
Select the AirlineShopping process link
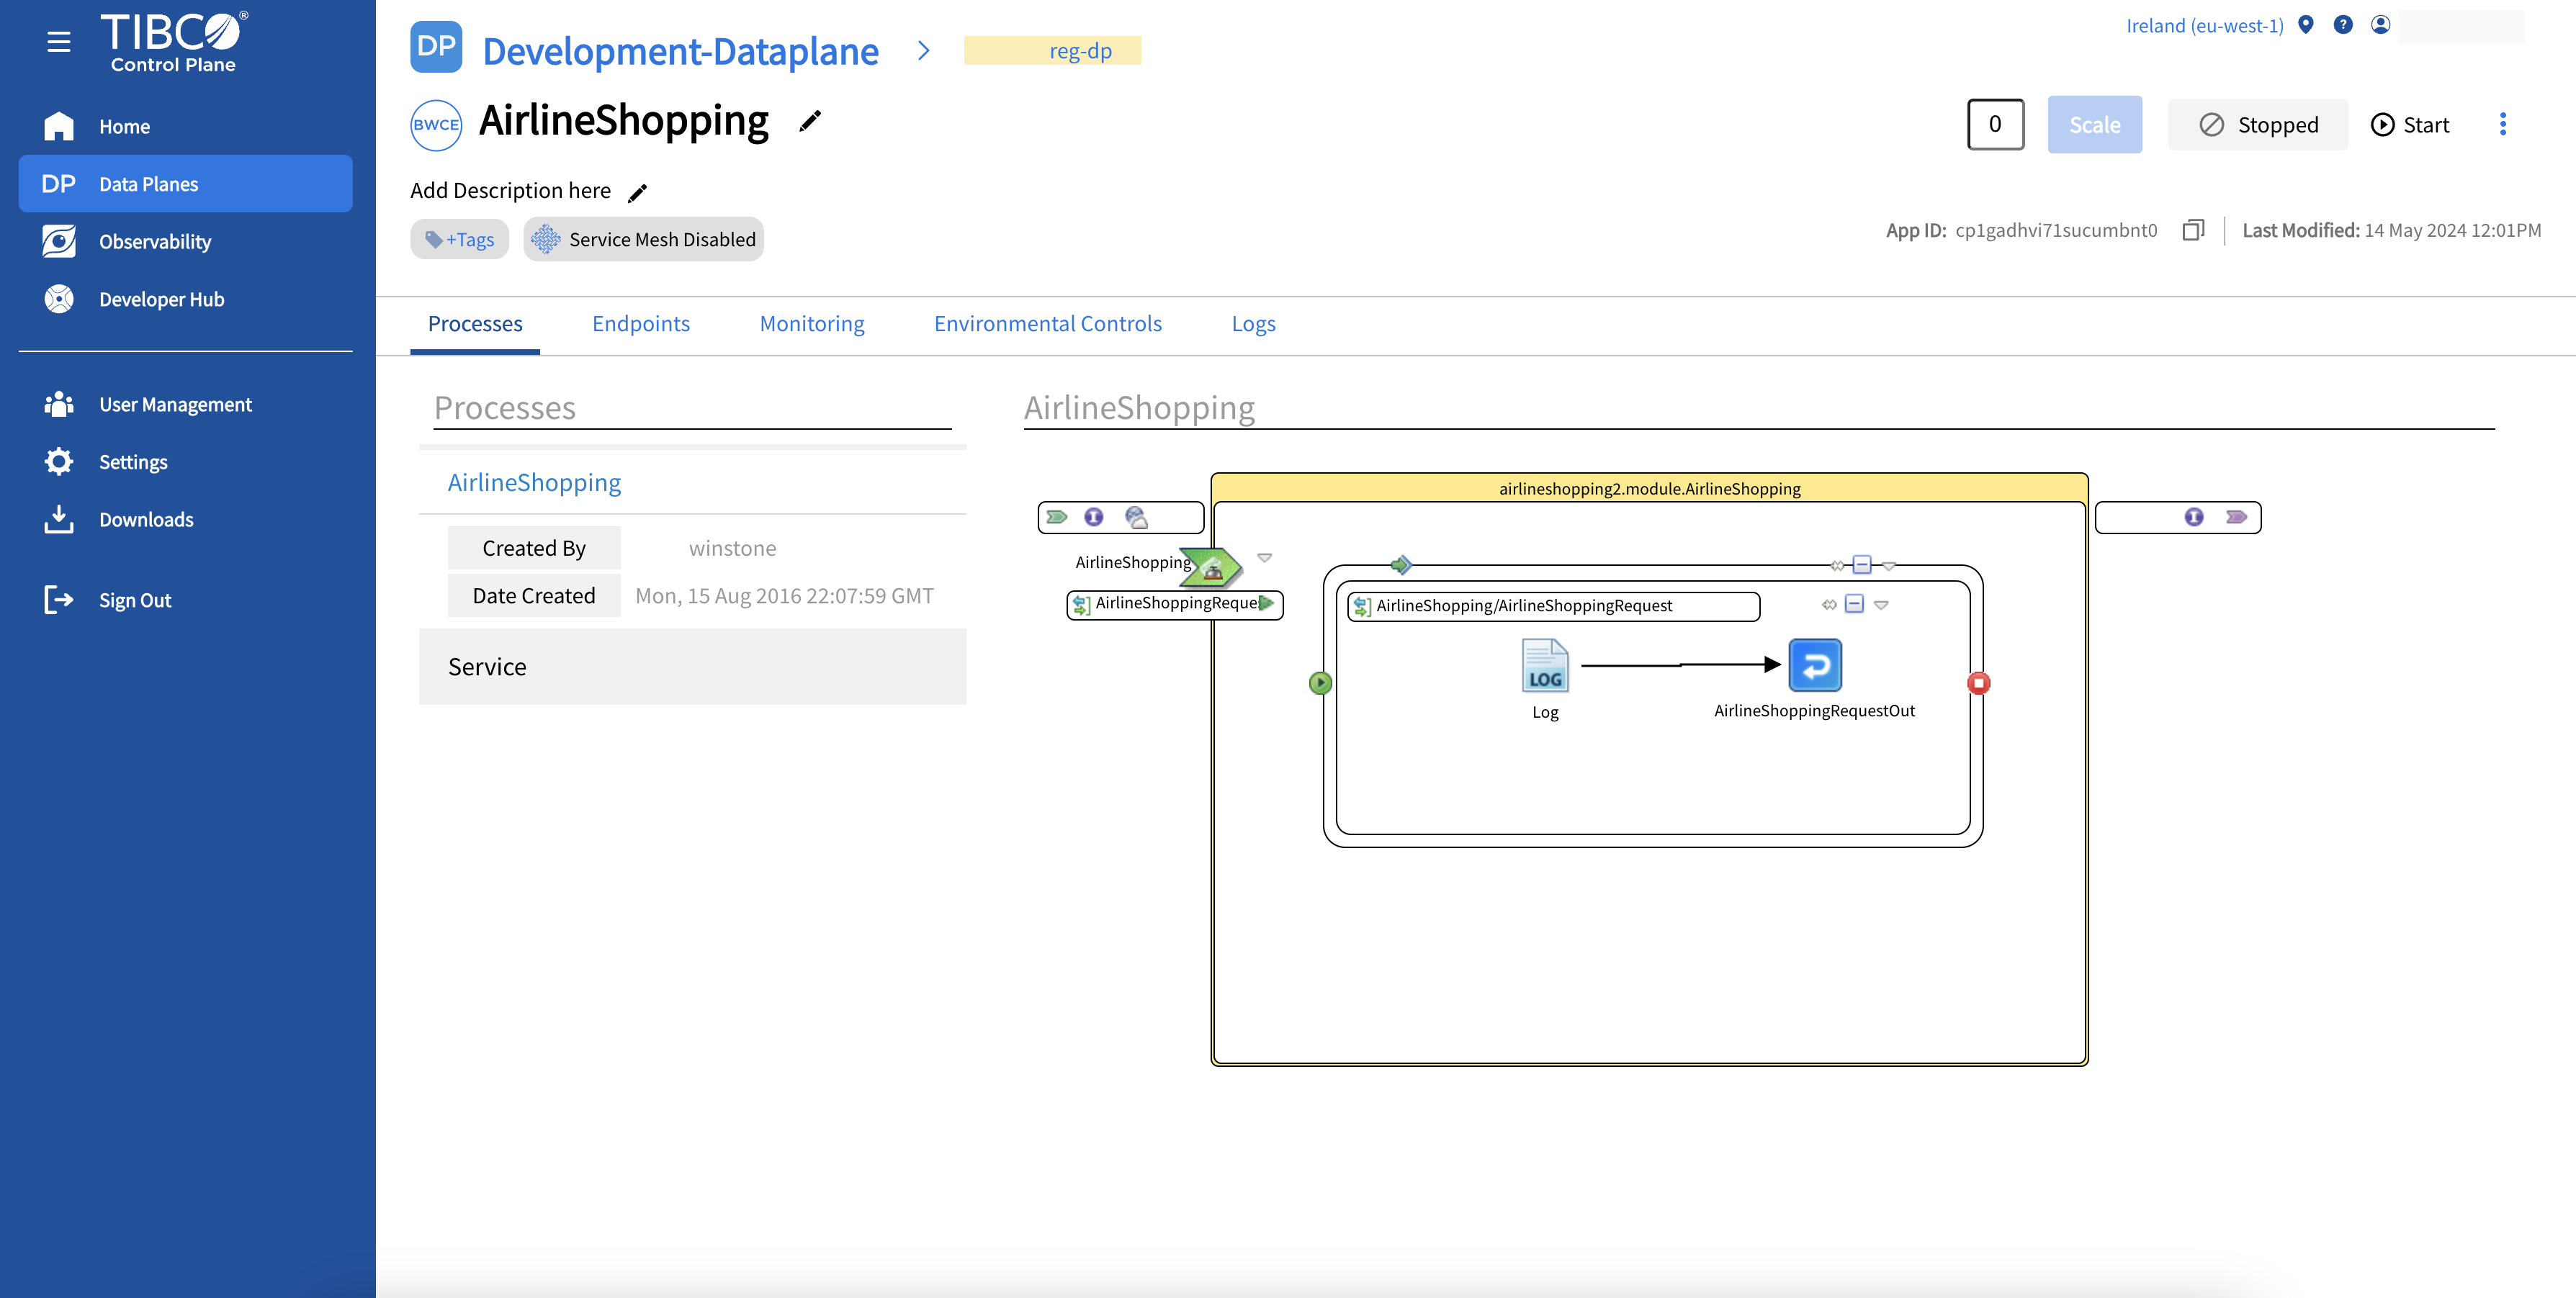pyautogui.click(x=534, y=483)
